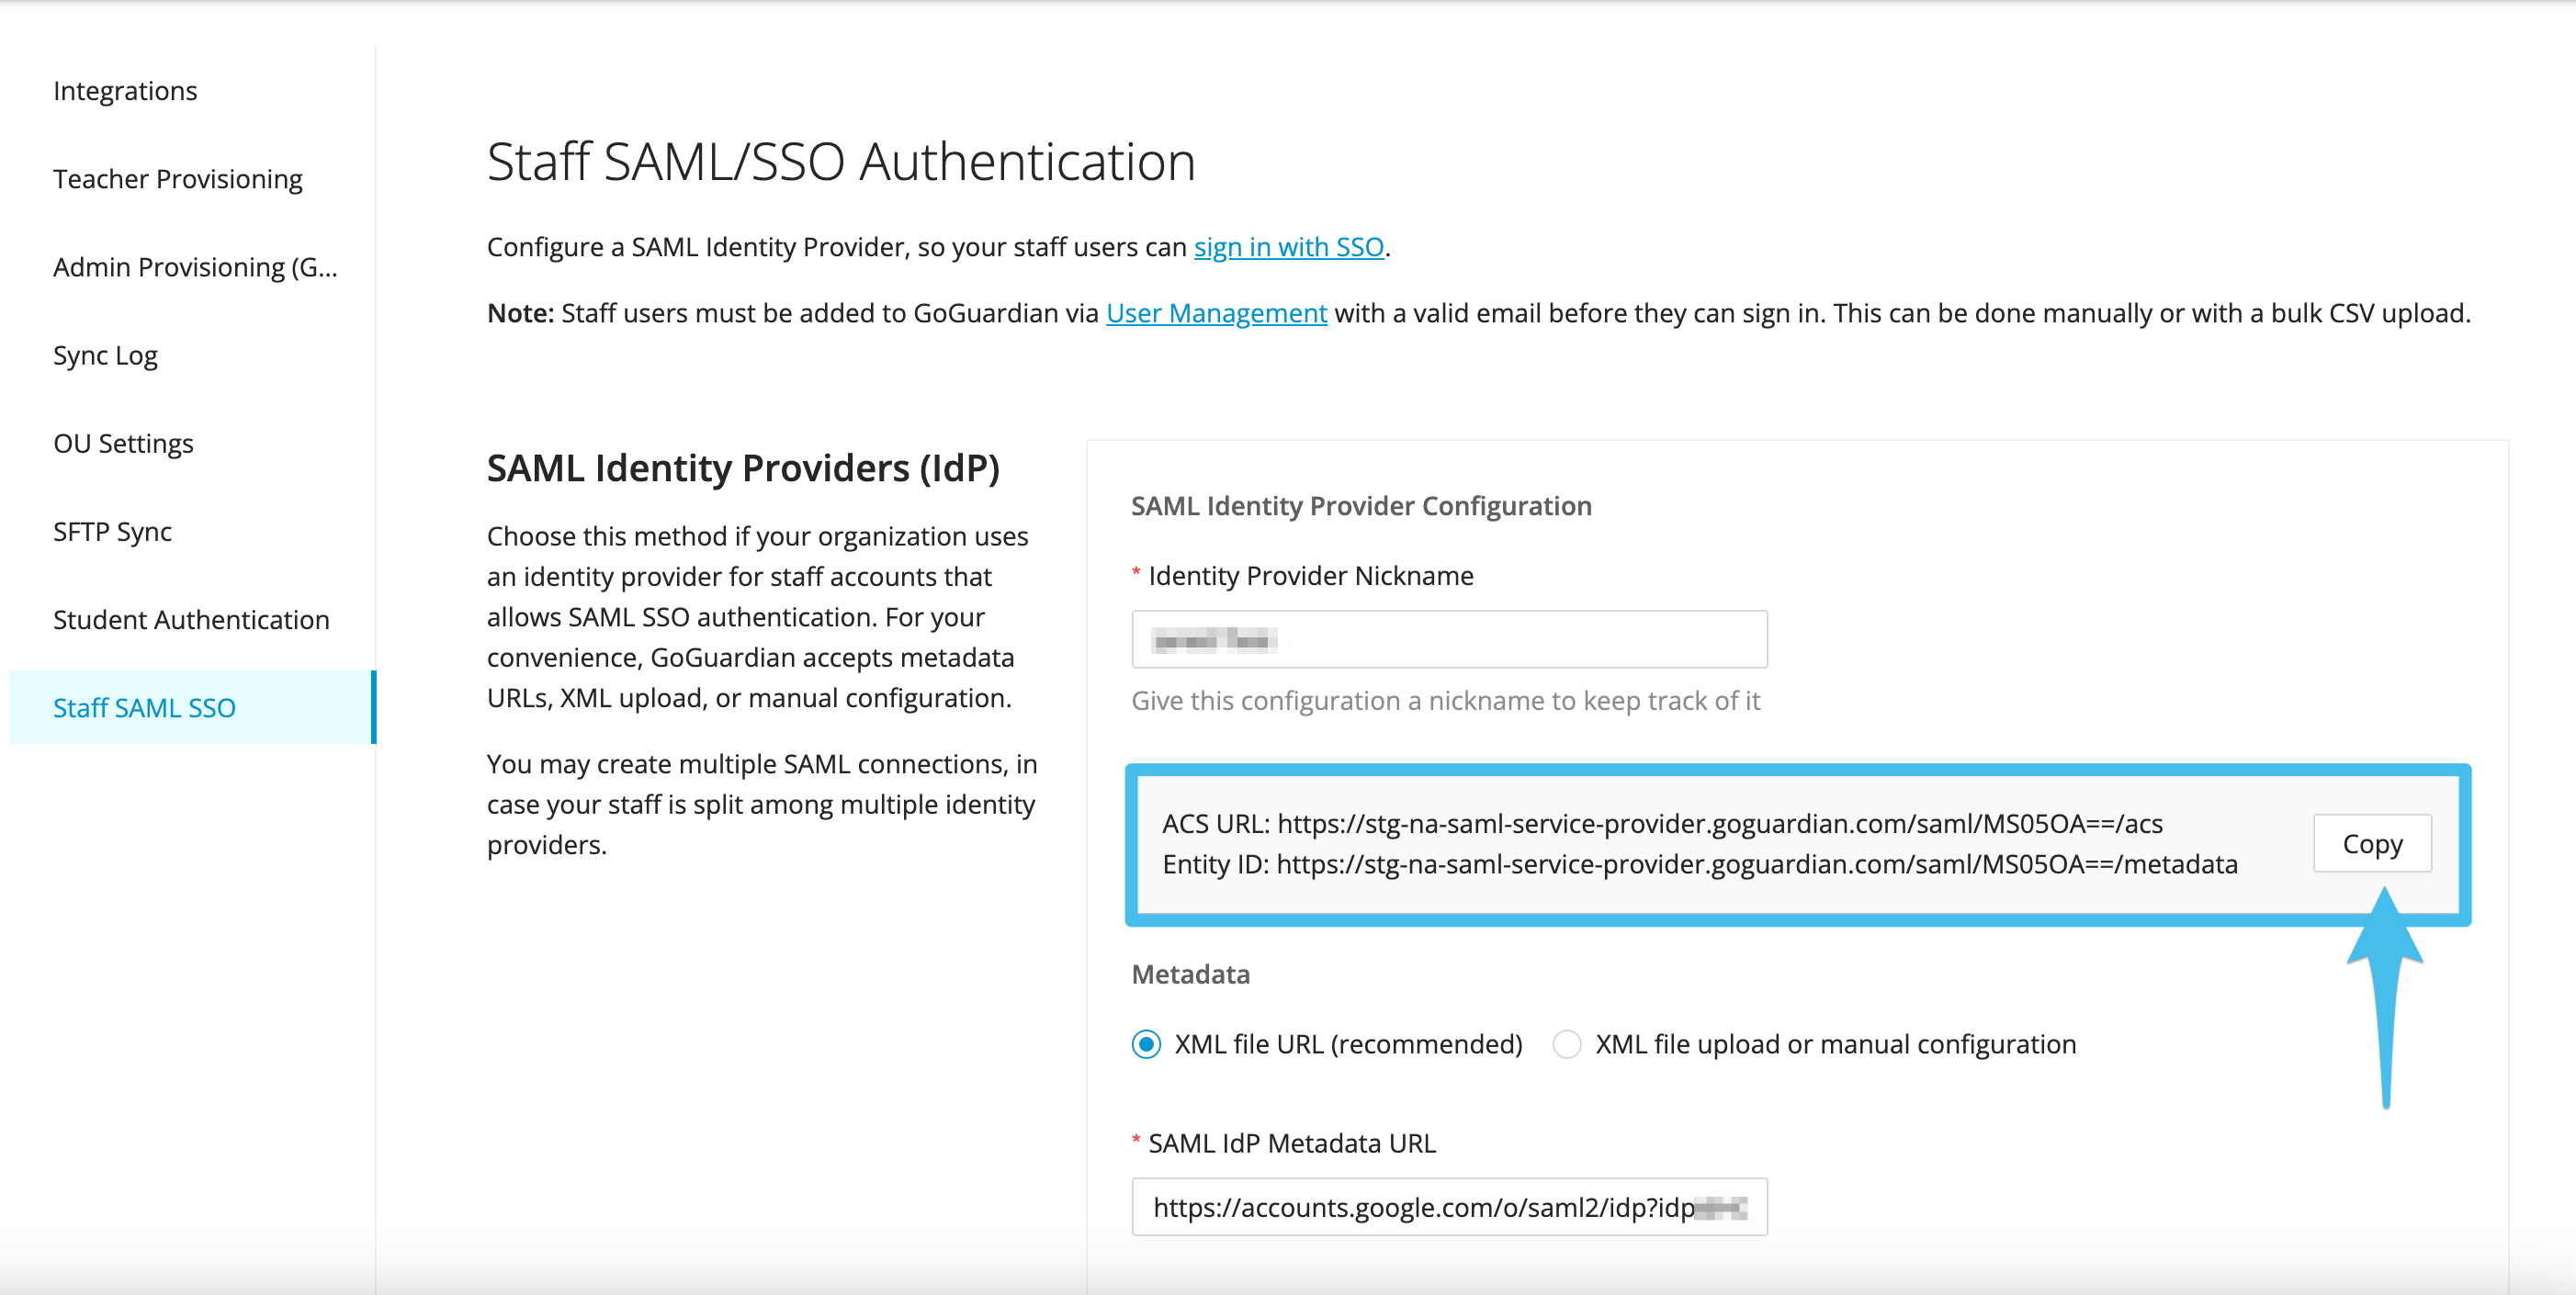Follow the 'sign in with SSO' link
The height and width of the screenshot is (1295, 2576).
point(1288,247)
